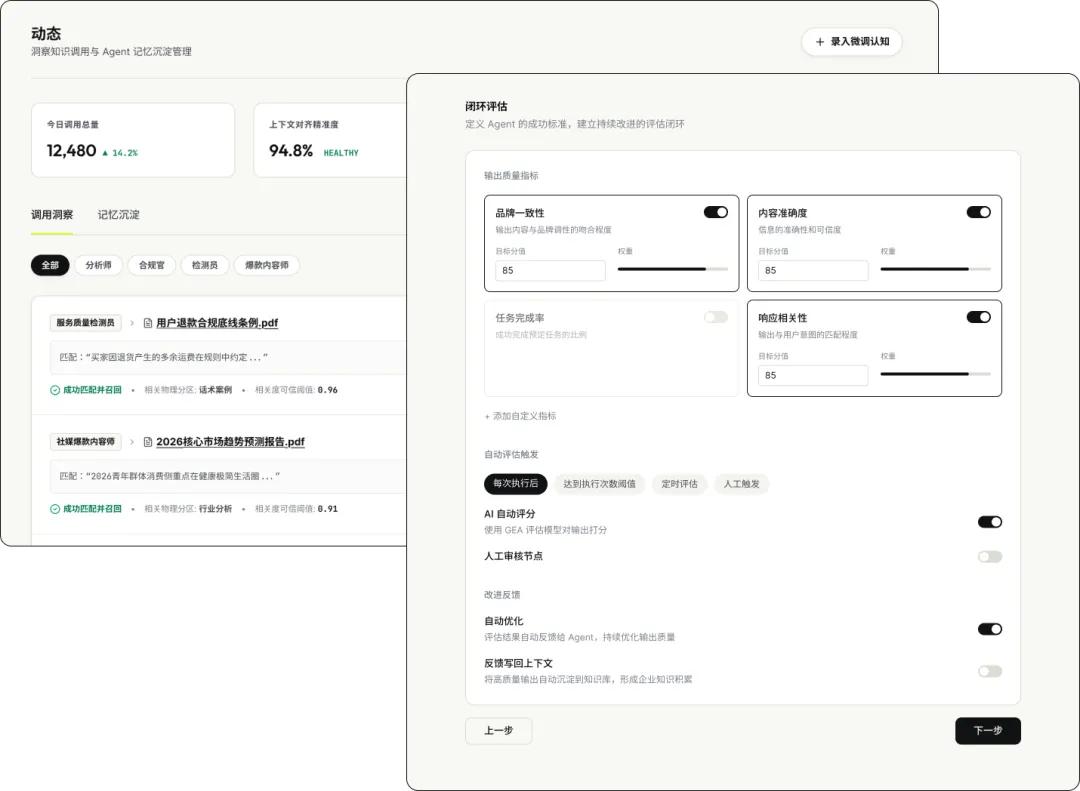Turn off the AI 自动评分 switch
The width and height of the screenshot is (1080, 791).
point(990,522)
